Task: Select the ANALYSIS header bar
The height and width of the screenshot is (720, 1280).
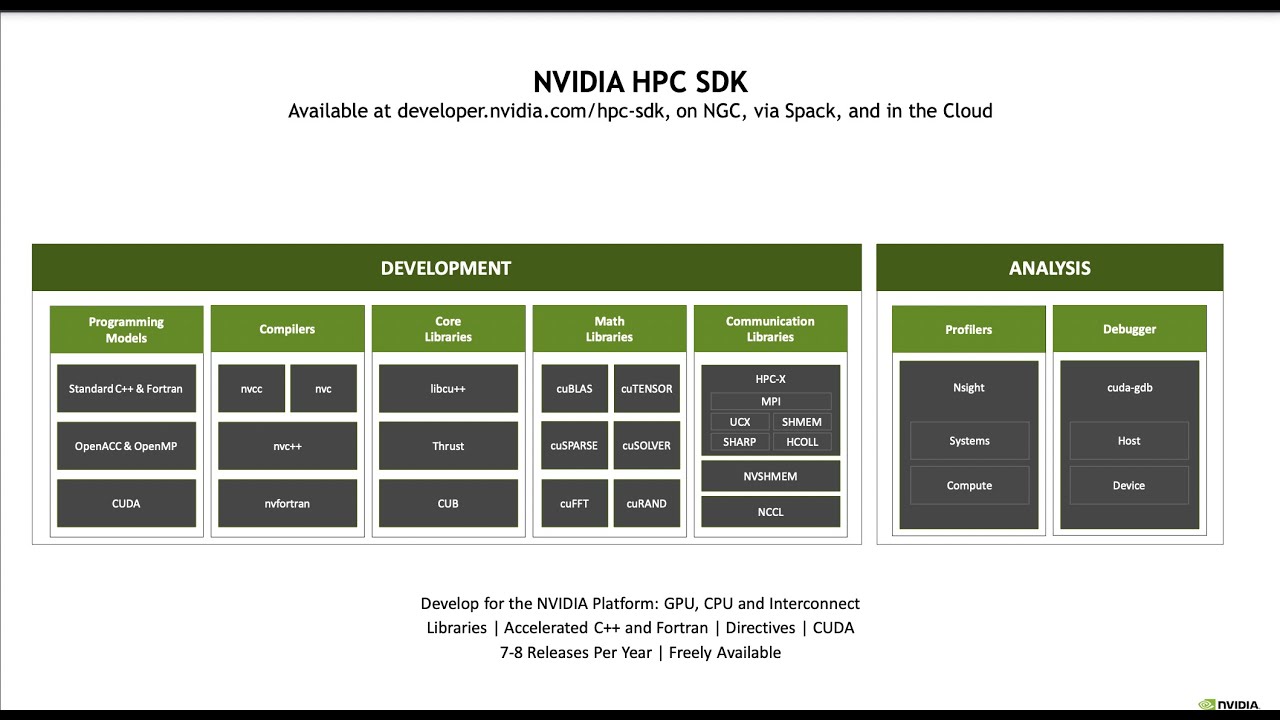Action: [1049, 268]
